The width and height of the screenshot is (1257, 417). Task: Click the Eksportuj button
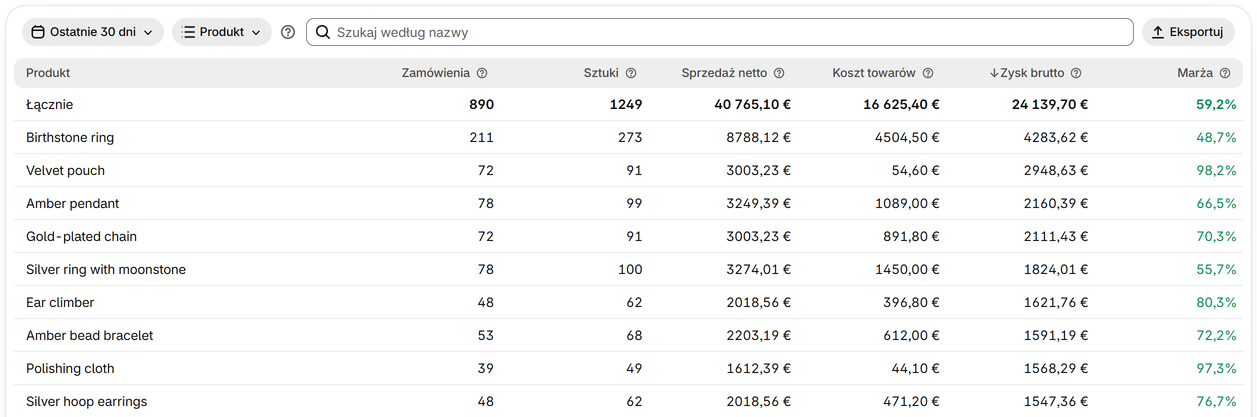[1188, 32]
